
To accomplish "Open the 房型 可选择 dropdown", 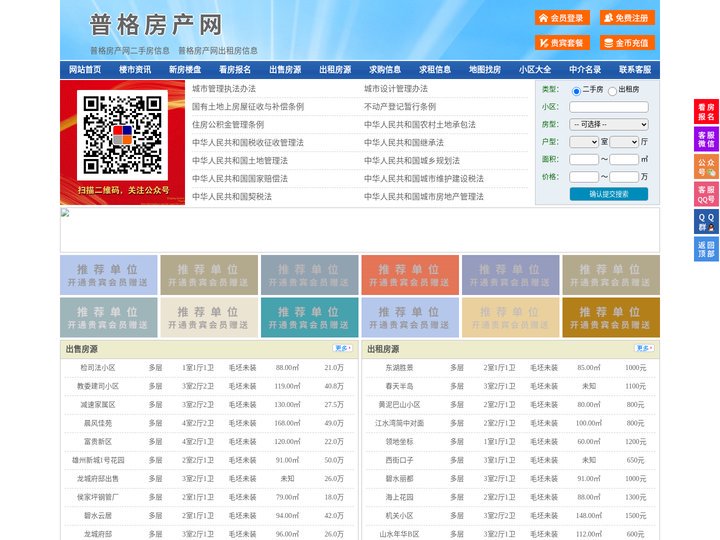I will click(609, 124).
